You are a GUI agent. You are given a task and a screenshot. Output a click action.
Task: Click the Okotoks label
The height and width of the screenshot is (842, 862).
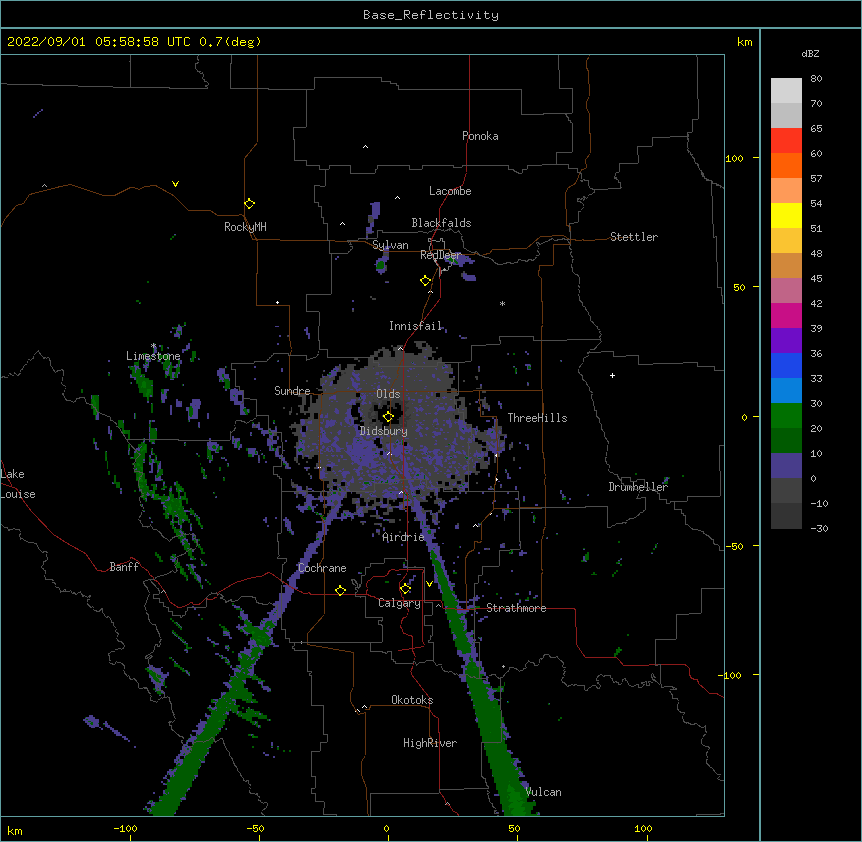pos(412,700)
